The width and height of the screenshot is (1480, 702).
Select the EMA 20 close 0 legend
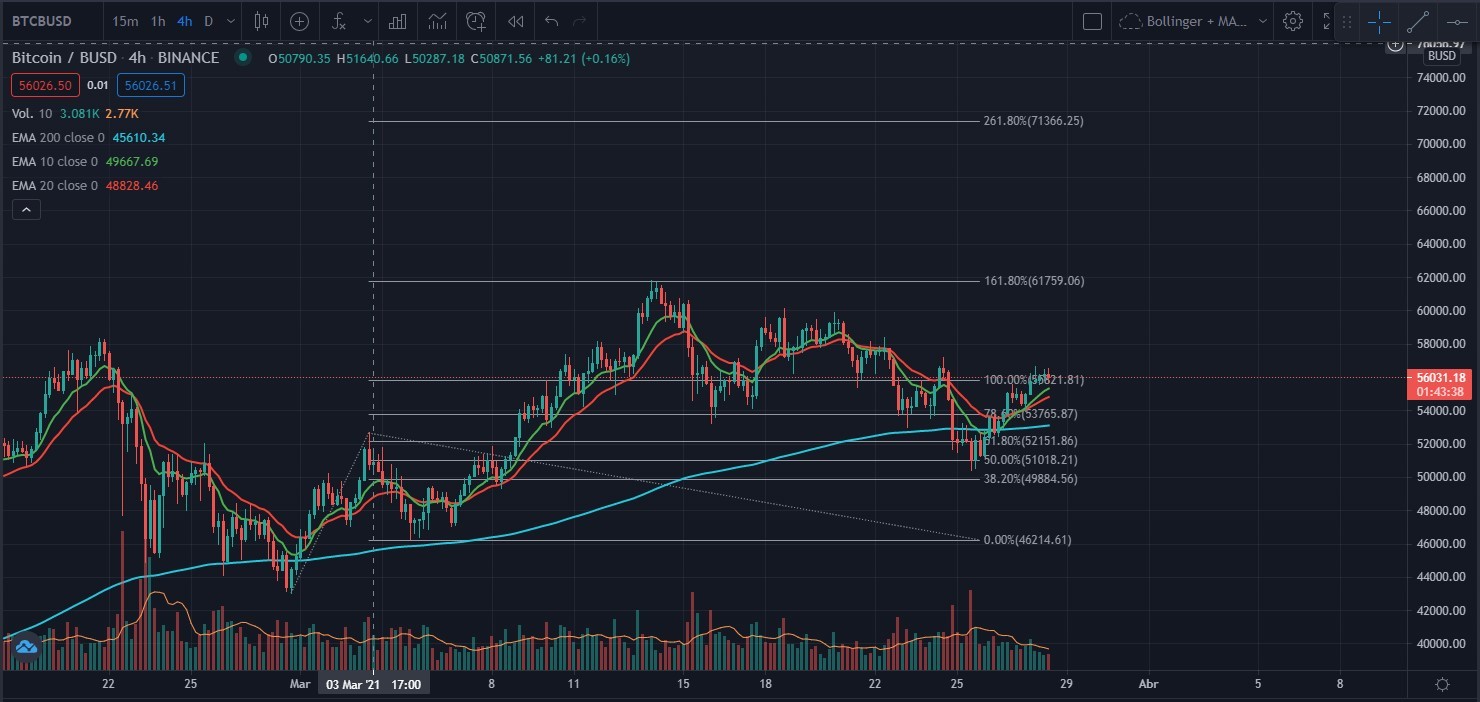(85, 186)
